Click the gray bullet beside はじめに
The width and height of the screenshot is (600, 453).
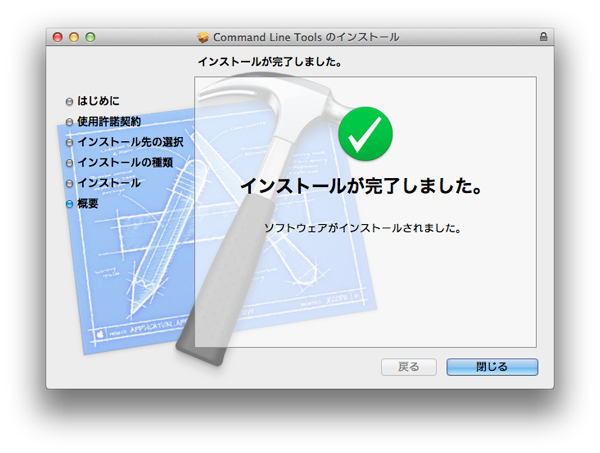(69, 101)
